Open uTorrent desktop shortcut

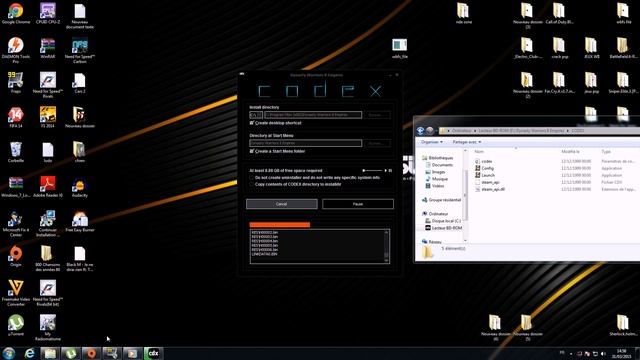point(16,325)
